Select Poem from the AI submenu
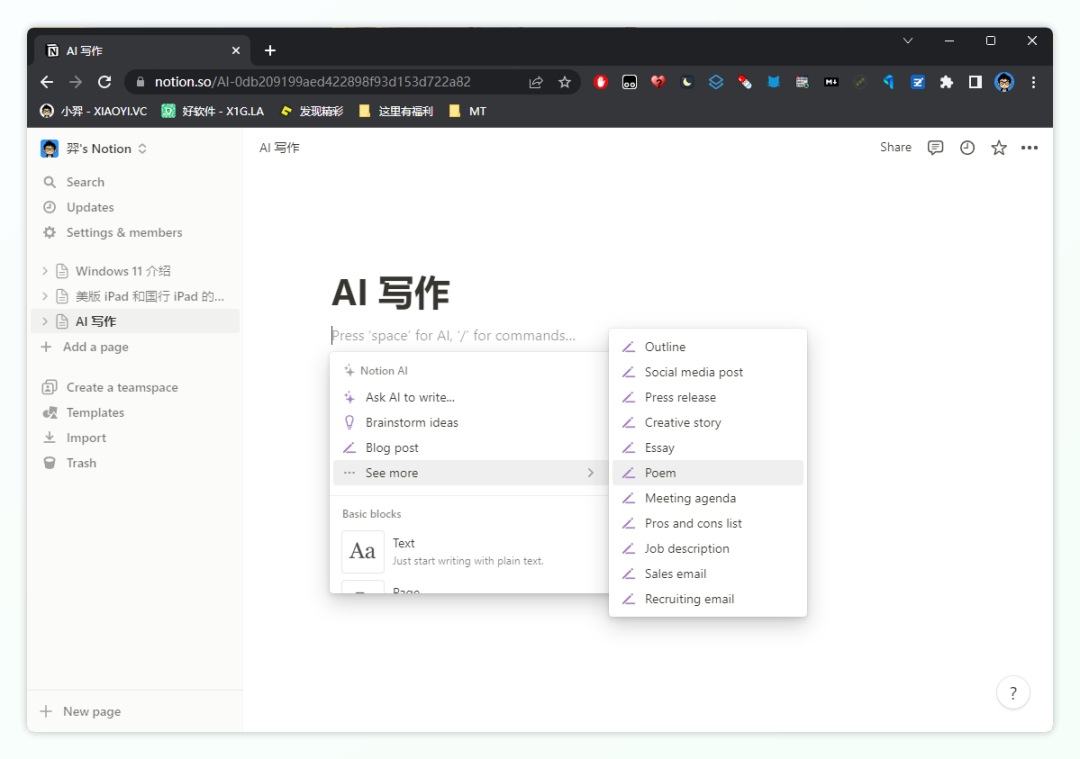 pyautogui.click(x=660, y=473)
